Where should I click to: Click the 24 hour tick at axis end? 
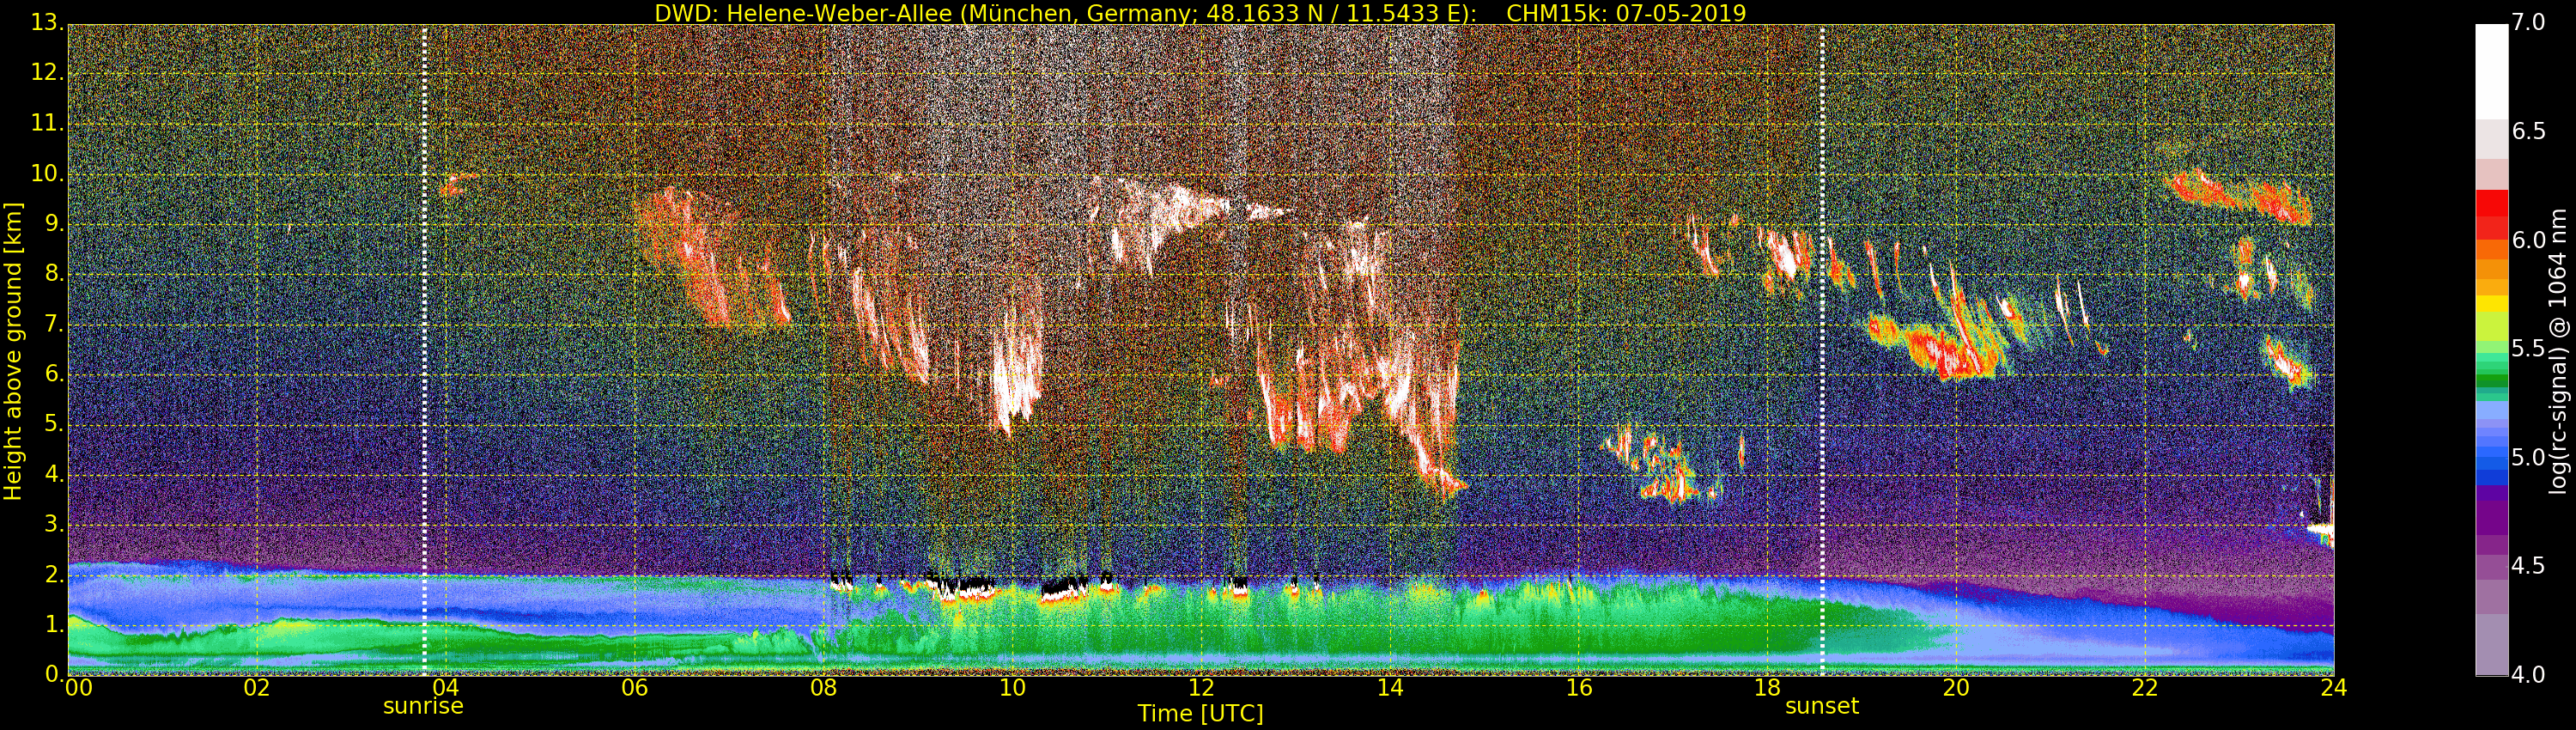click(2333, 688)
